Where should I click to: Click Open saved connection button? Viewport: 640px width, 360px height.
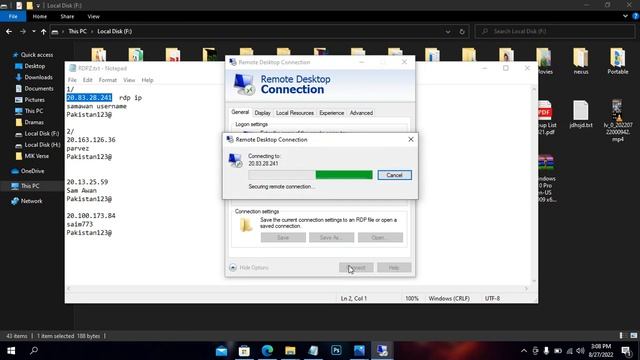tap(380, 238)
